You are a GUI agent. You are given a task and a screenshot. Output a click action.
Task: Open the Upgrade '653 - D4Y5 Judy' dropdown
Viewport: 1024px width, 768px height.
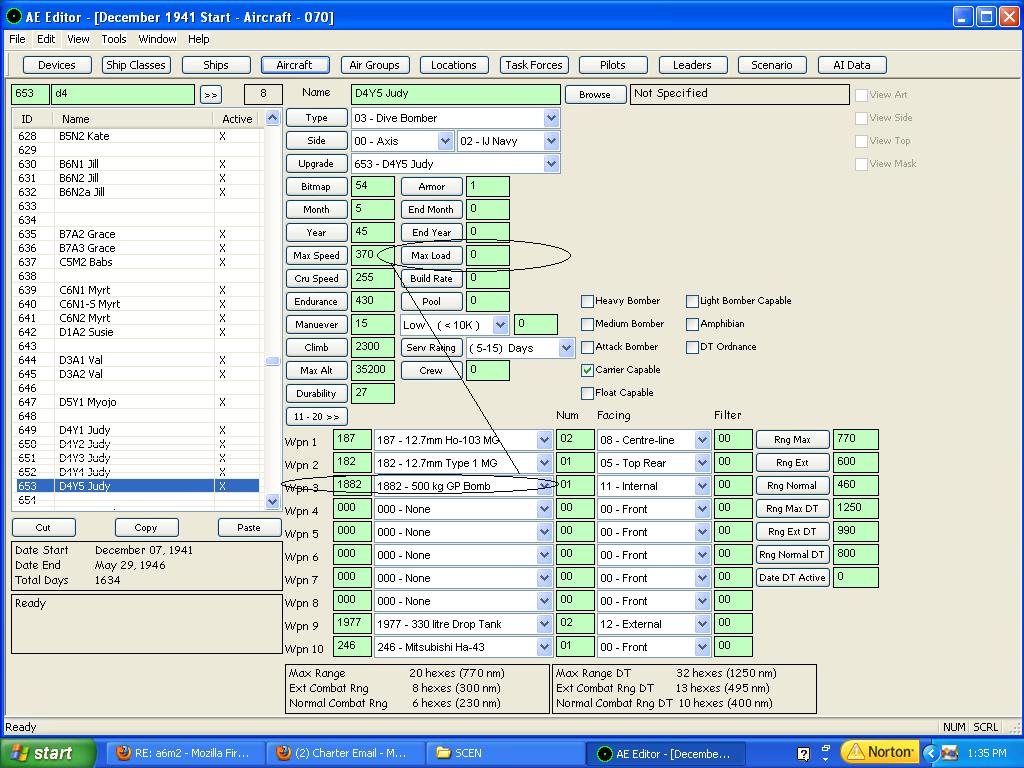coord(551,164)
